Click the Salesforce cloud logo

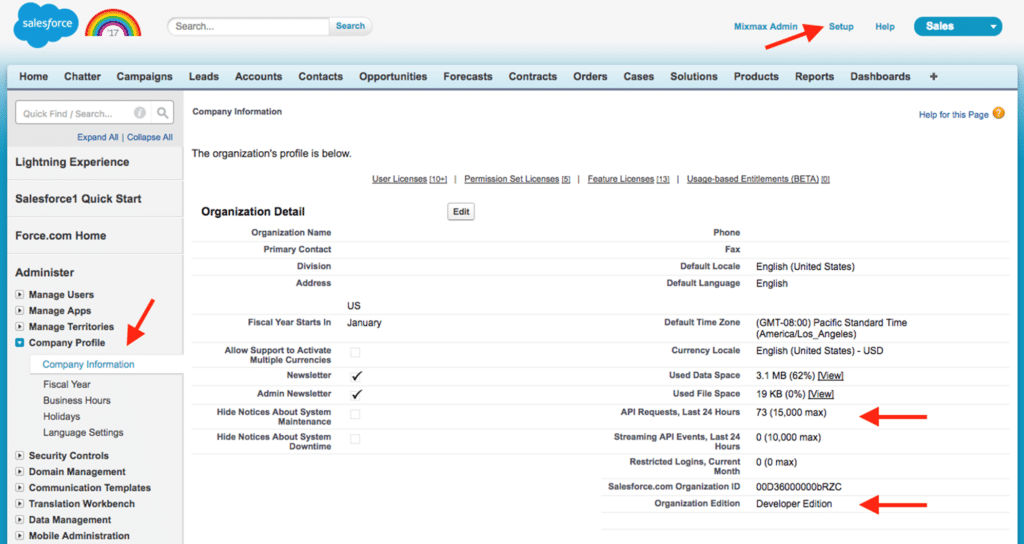pos(46,25)
